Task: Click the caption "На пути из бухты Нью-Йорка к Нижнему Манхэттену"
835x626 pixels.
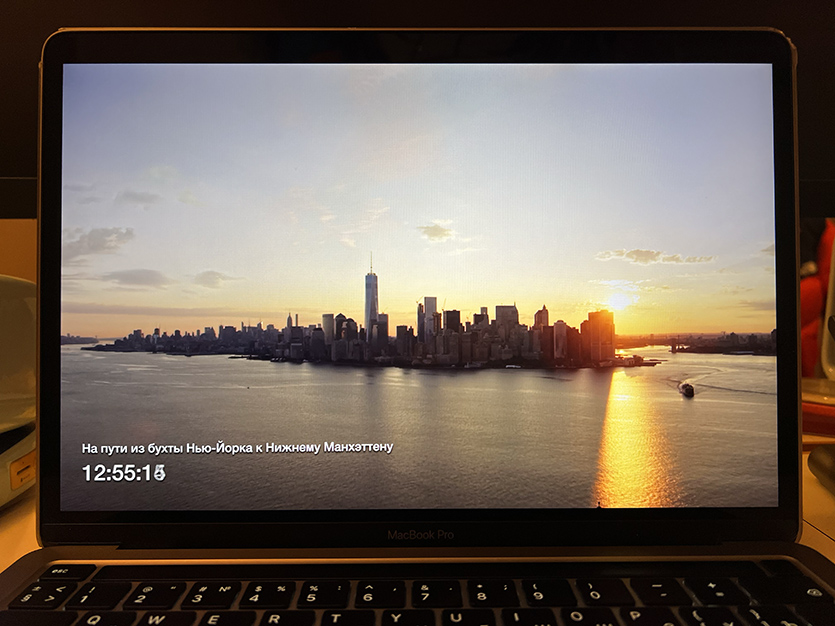Action: point(238,448)
